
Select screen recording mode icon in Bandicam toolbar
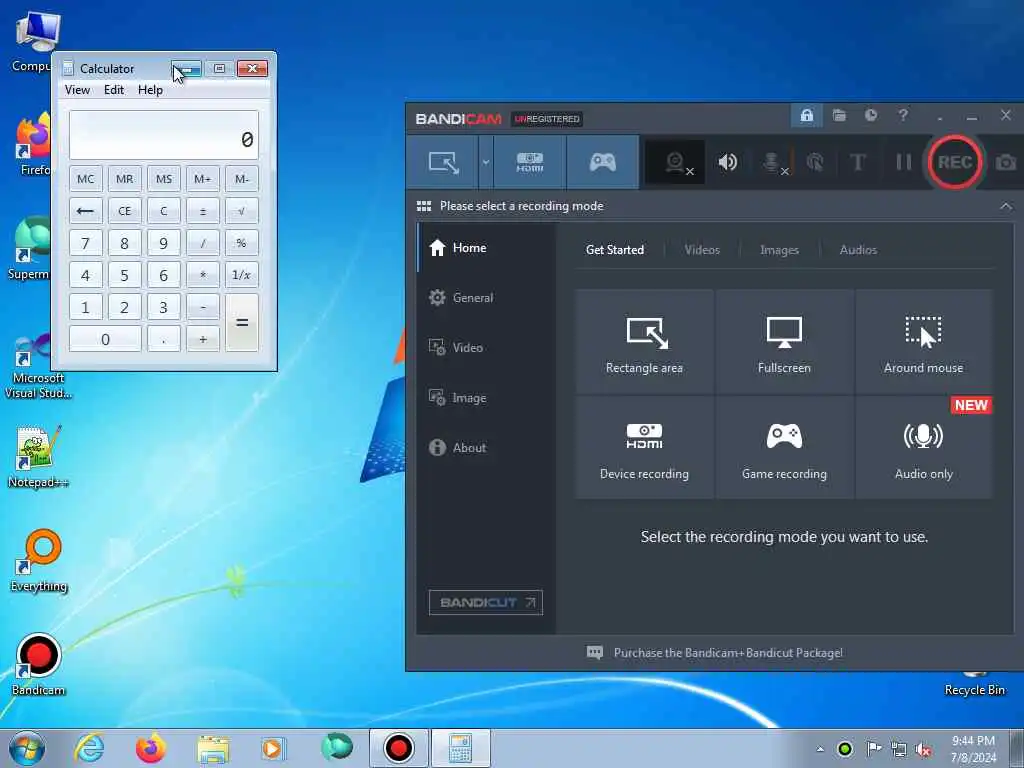pos(443,162)
